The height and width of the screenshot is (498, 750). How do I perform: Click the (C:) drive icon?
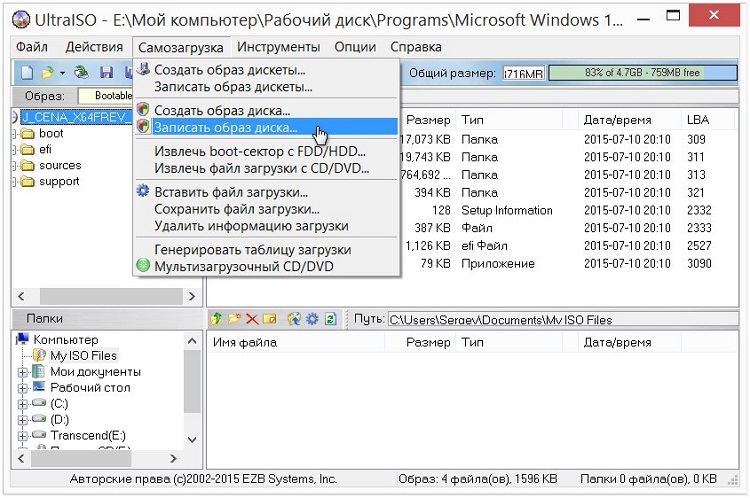click(x=39, y=403)
